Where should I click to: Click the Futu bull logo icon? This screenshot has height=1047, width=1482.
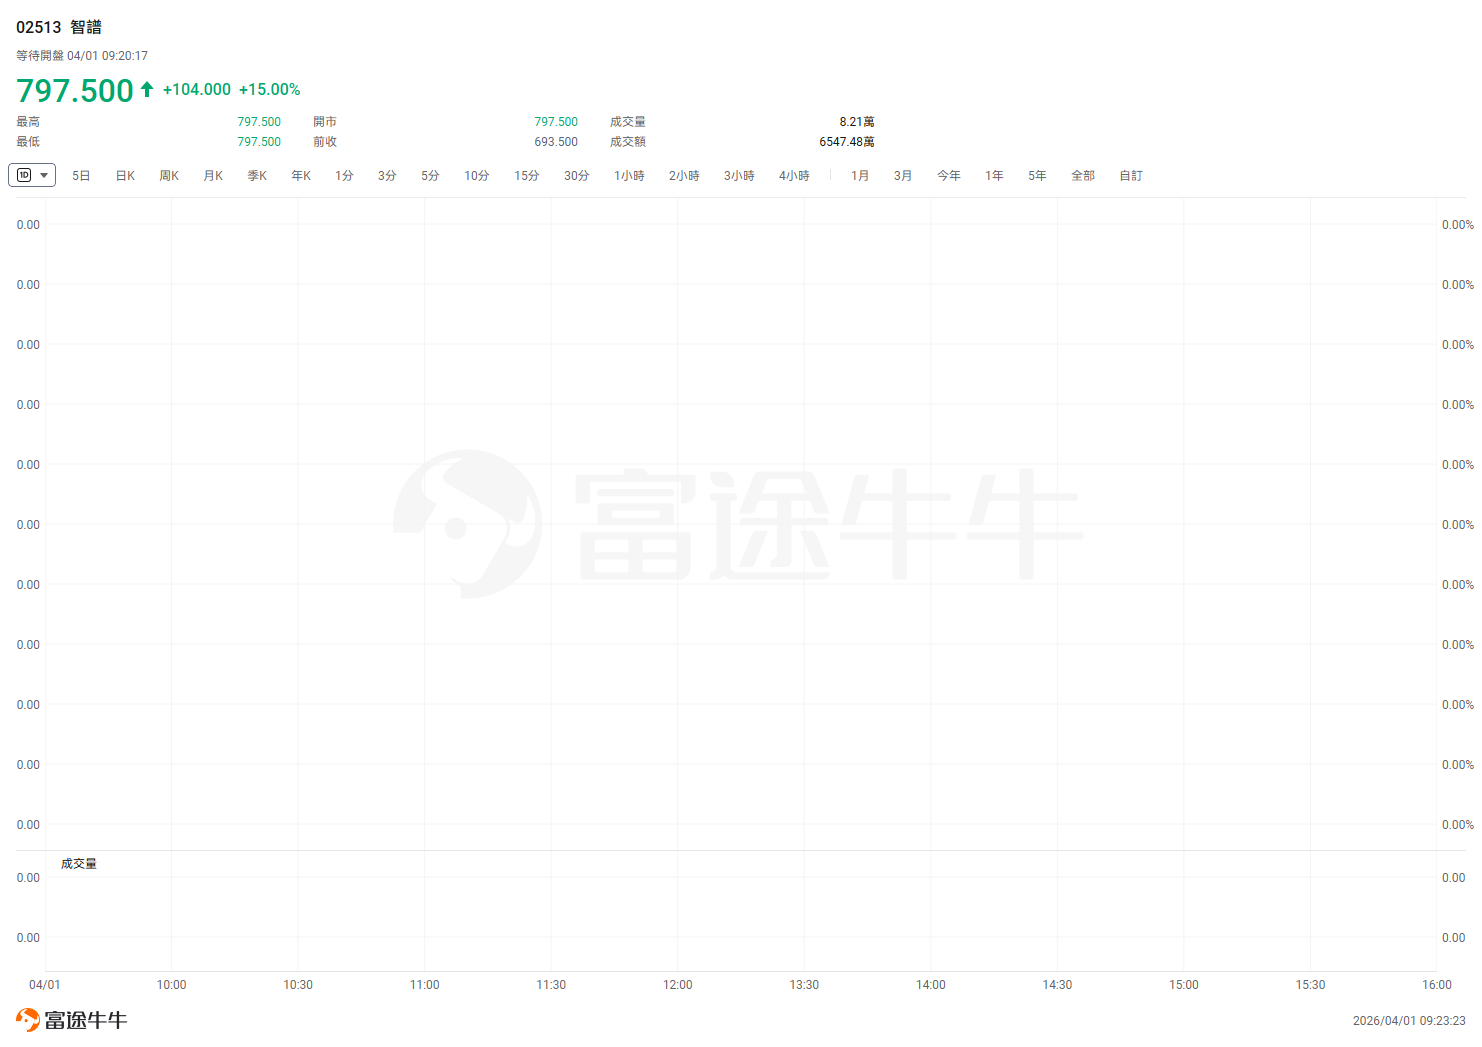(x=28, y=1020)
